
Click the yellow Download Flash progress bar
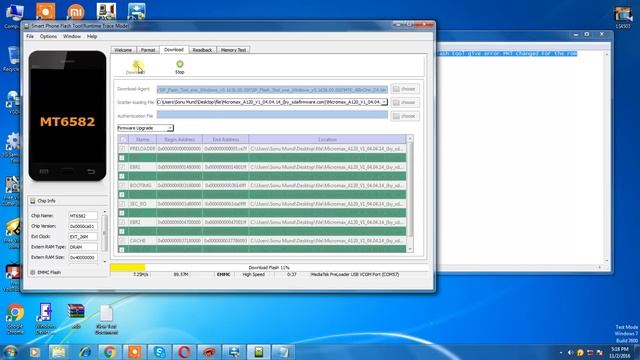pyautogui.click(x=127, y=267)
